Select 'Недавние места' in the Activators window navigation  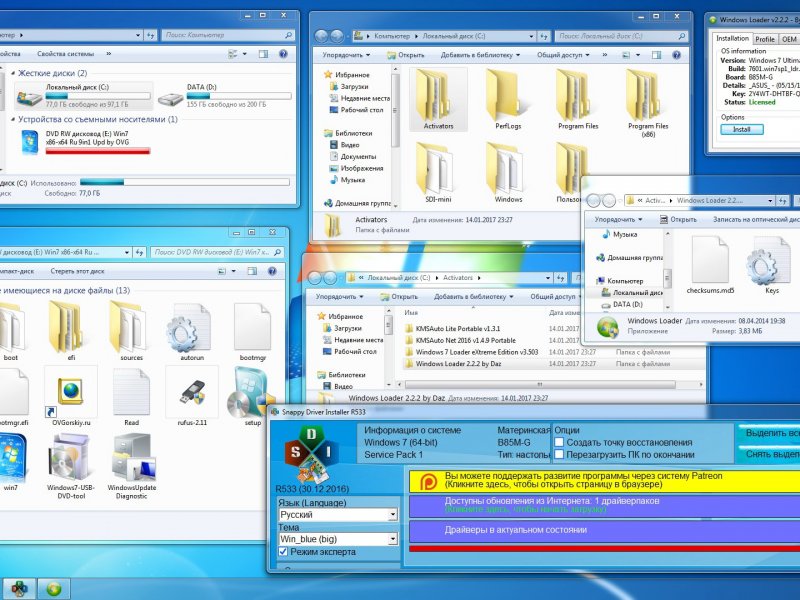click(353, 340)
